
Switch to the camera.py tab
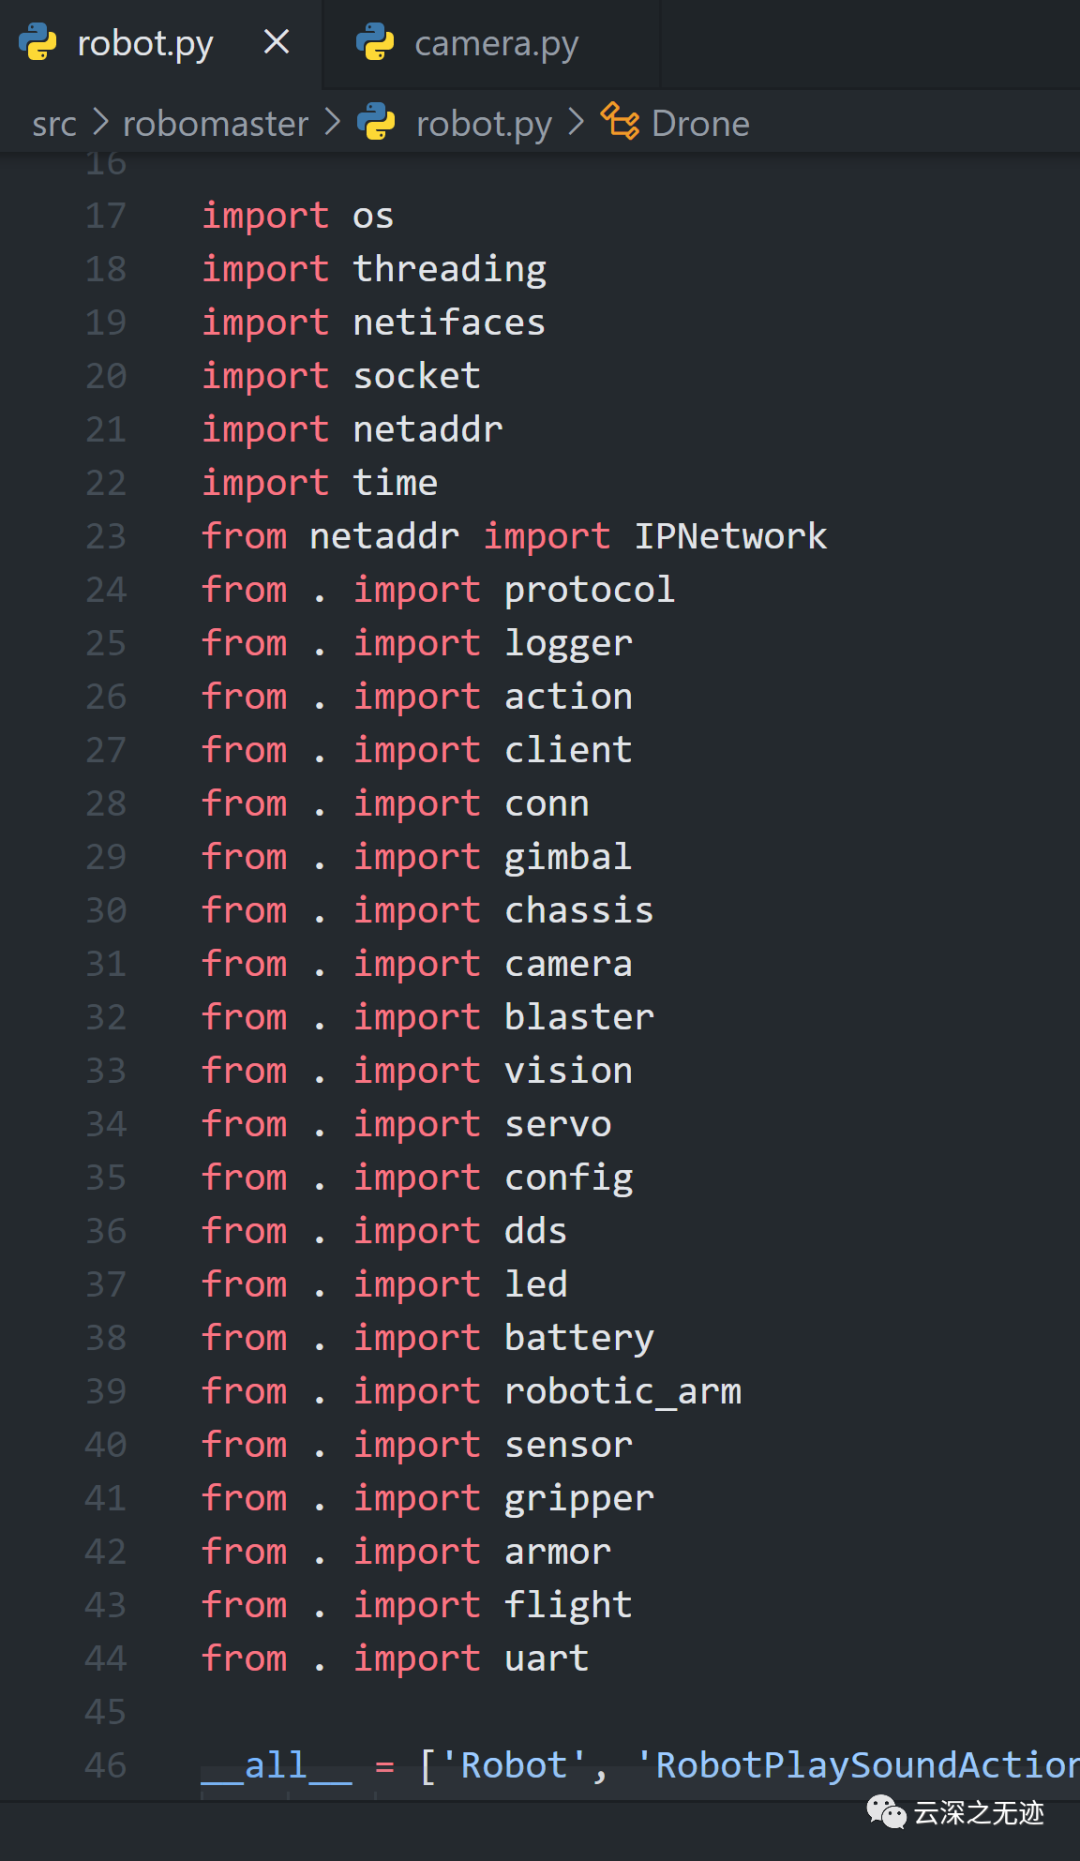tap(495, 44)
